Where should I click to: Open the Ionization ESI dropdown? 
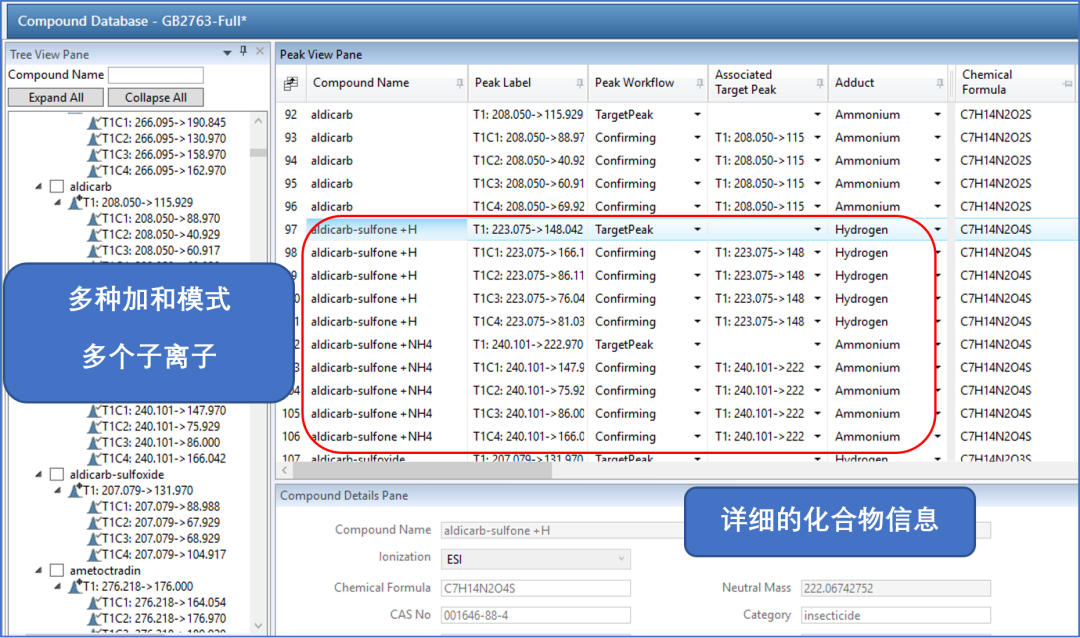point(621,558)
